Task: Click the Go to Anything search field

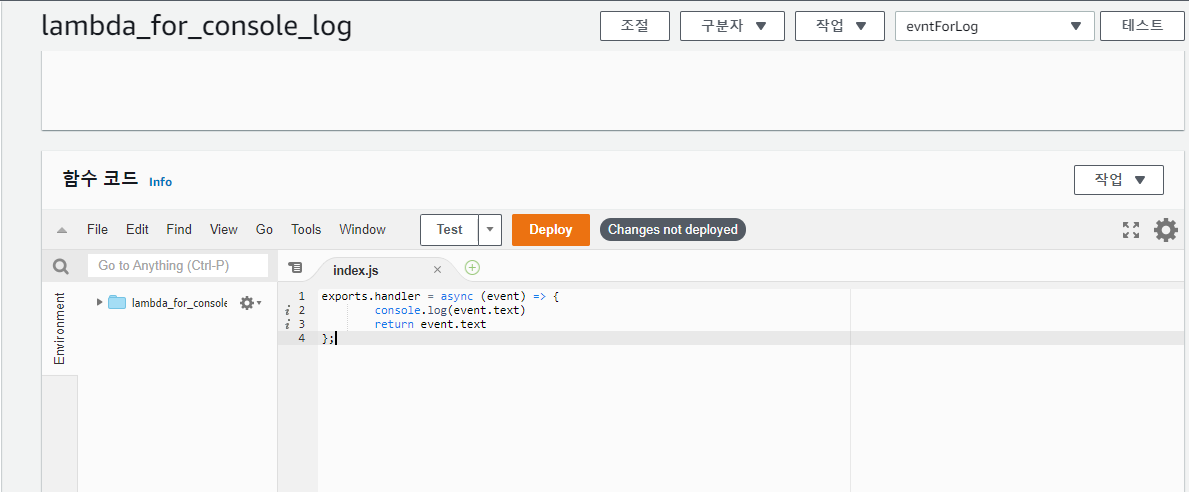Action: [x=178, y=265]
